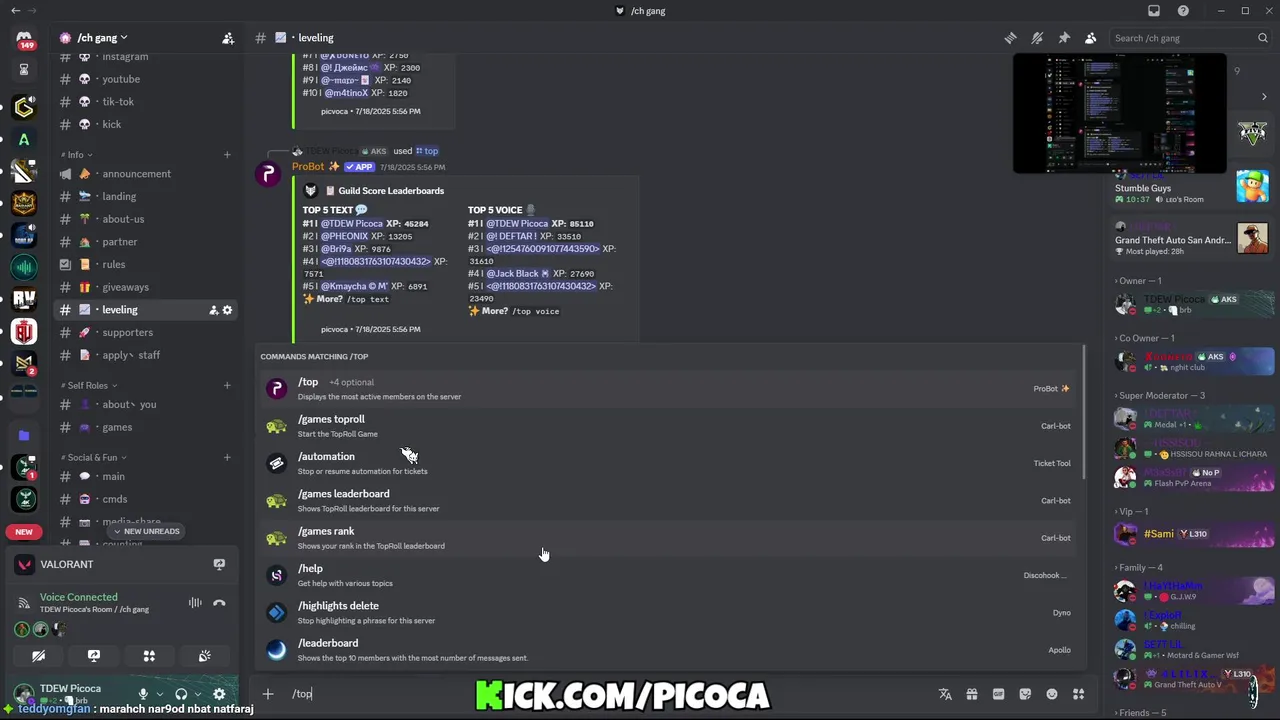The image size is (1280, 720).
Task: Disconnect from voice with hang-up icon
Action: (x=219, y=603)
